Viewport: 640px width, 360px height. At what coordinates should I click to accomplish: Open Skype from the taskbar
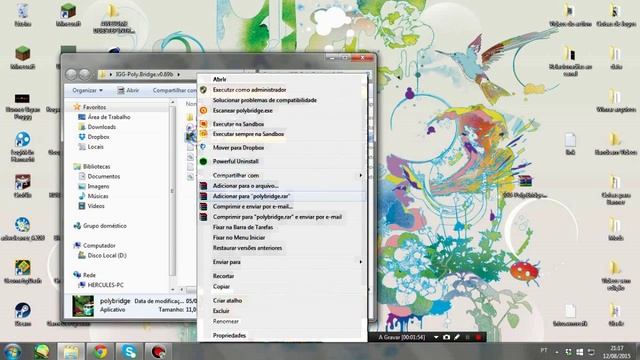pos(129,351)
